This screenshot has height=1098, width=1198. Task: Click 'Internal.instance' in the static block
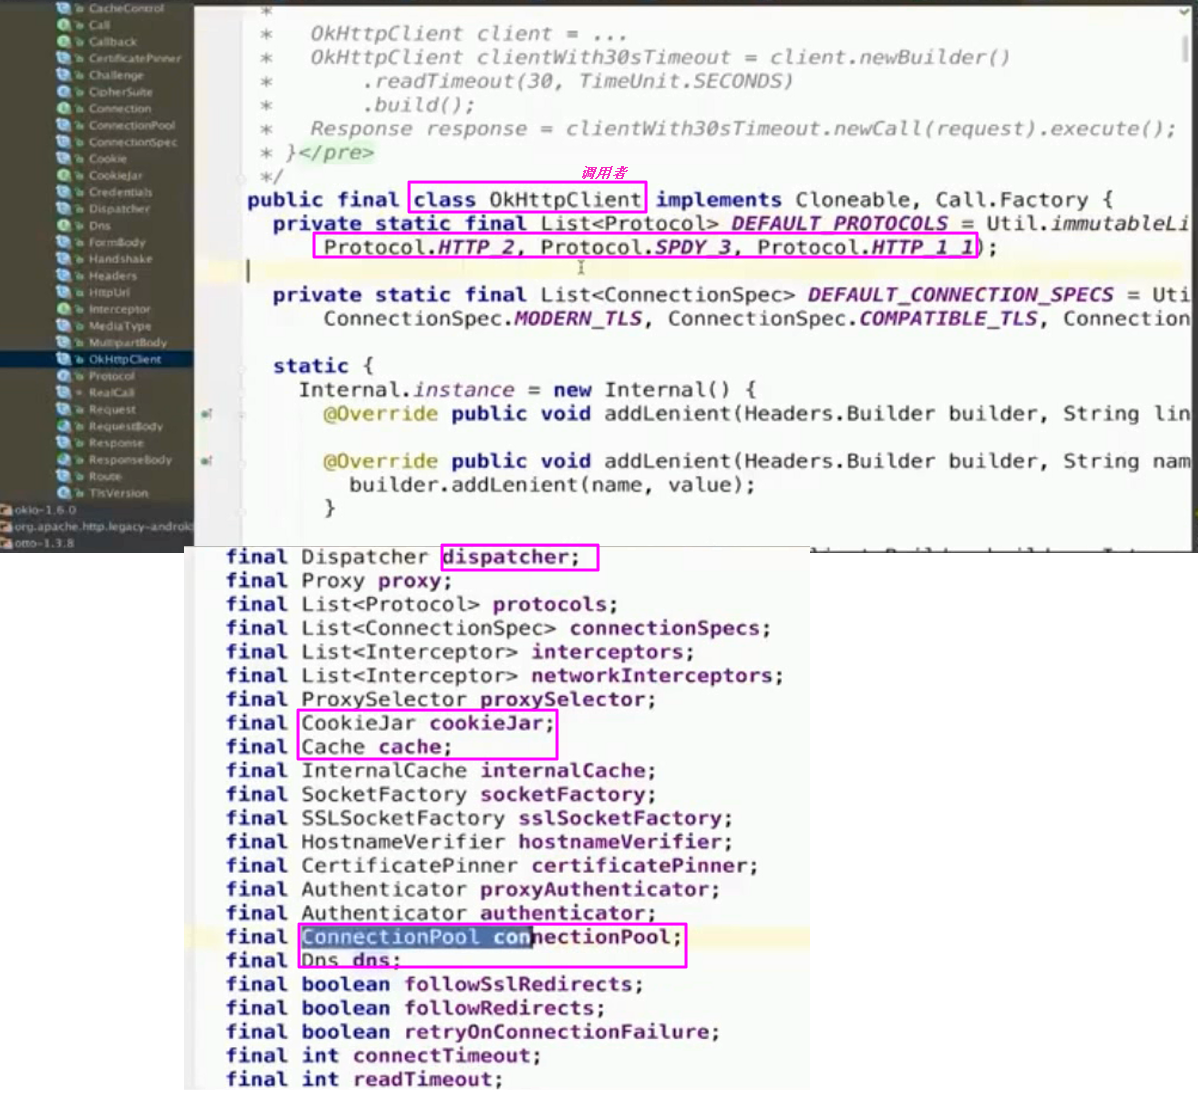[406, 390]
